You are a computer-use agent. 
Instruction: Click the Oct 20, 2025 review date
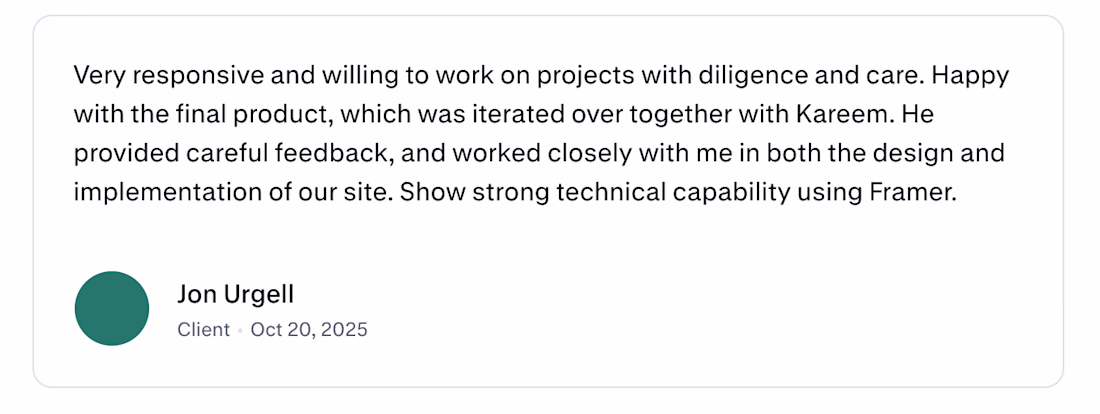click(x=309, y=329)
